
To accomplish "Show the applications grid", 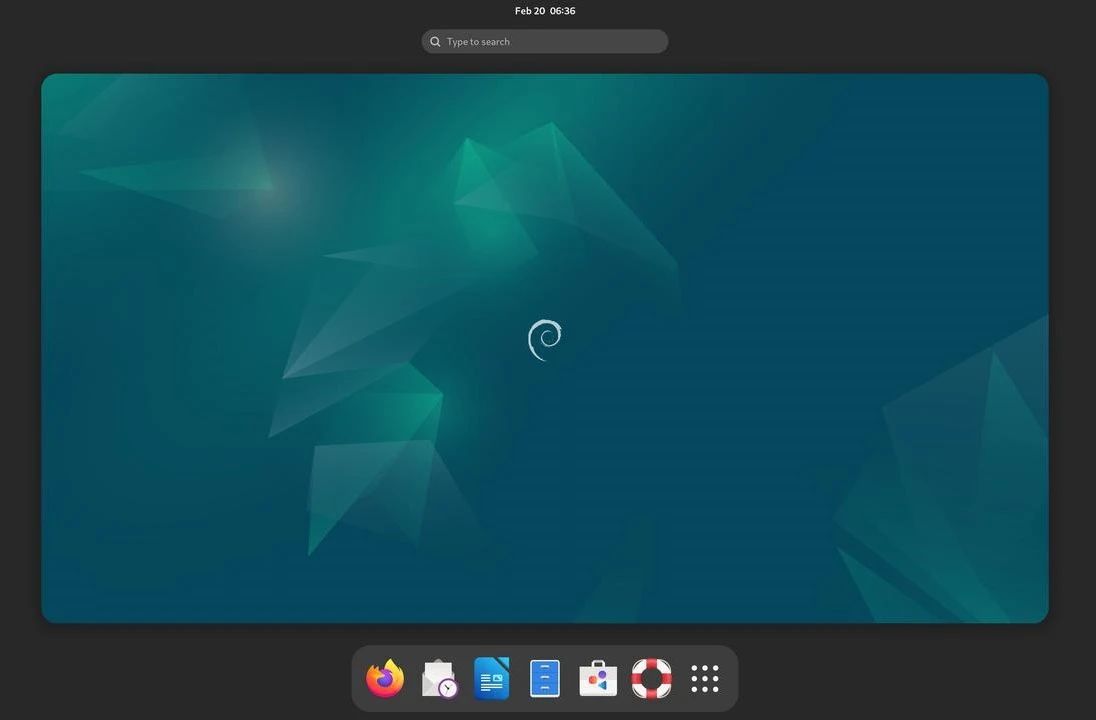I will coord(705,679).
